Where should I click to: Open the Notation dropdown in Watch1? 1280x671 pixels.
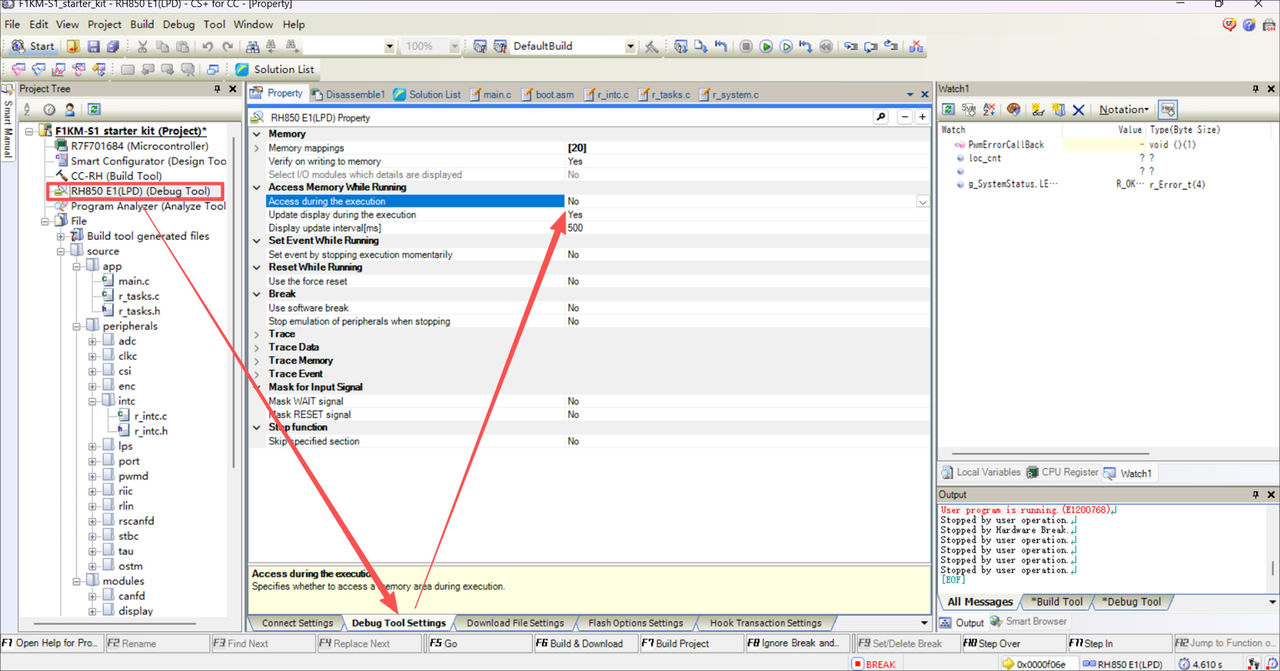coord(1123,109)
